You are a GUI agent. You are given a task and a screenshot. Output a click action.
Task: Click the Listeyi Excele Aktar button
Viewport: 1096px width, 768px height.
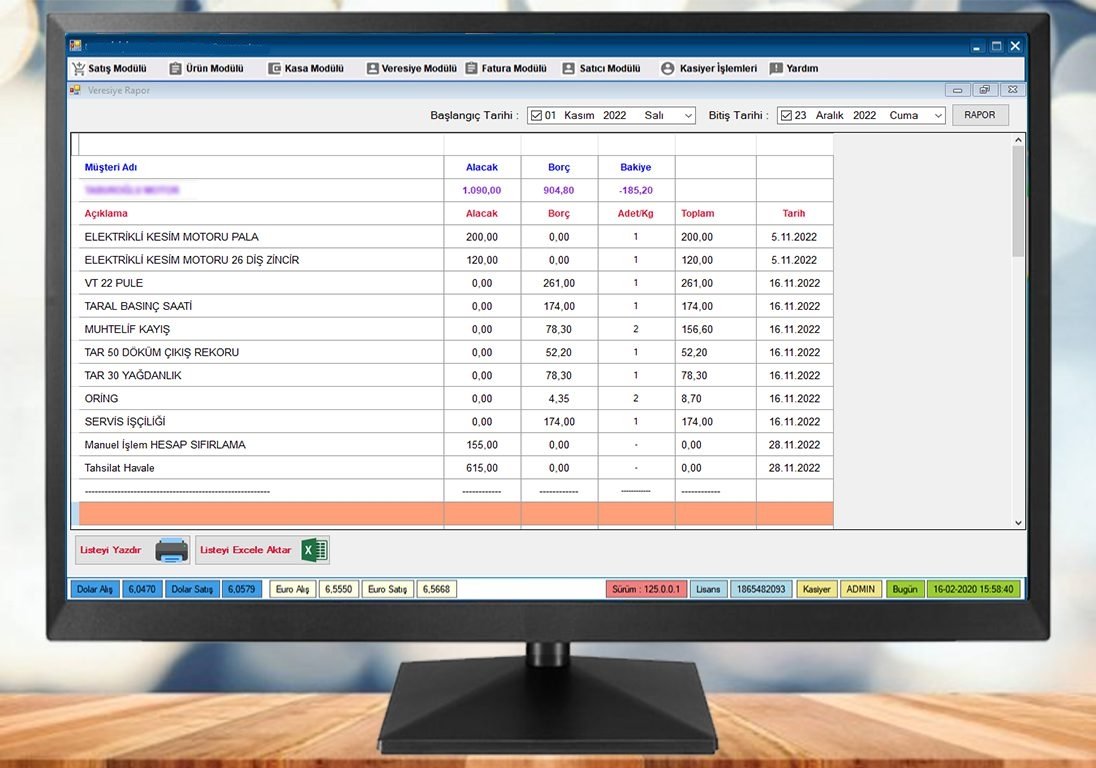click(x=262, y=551)
